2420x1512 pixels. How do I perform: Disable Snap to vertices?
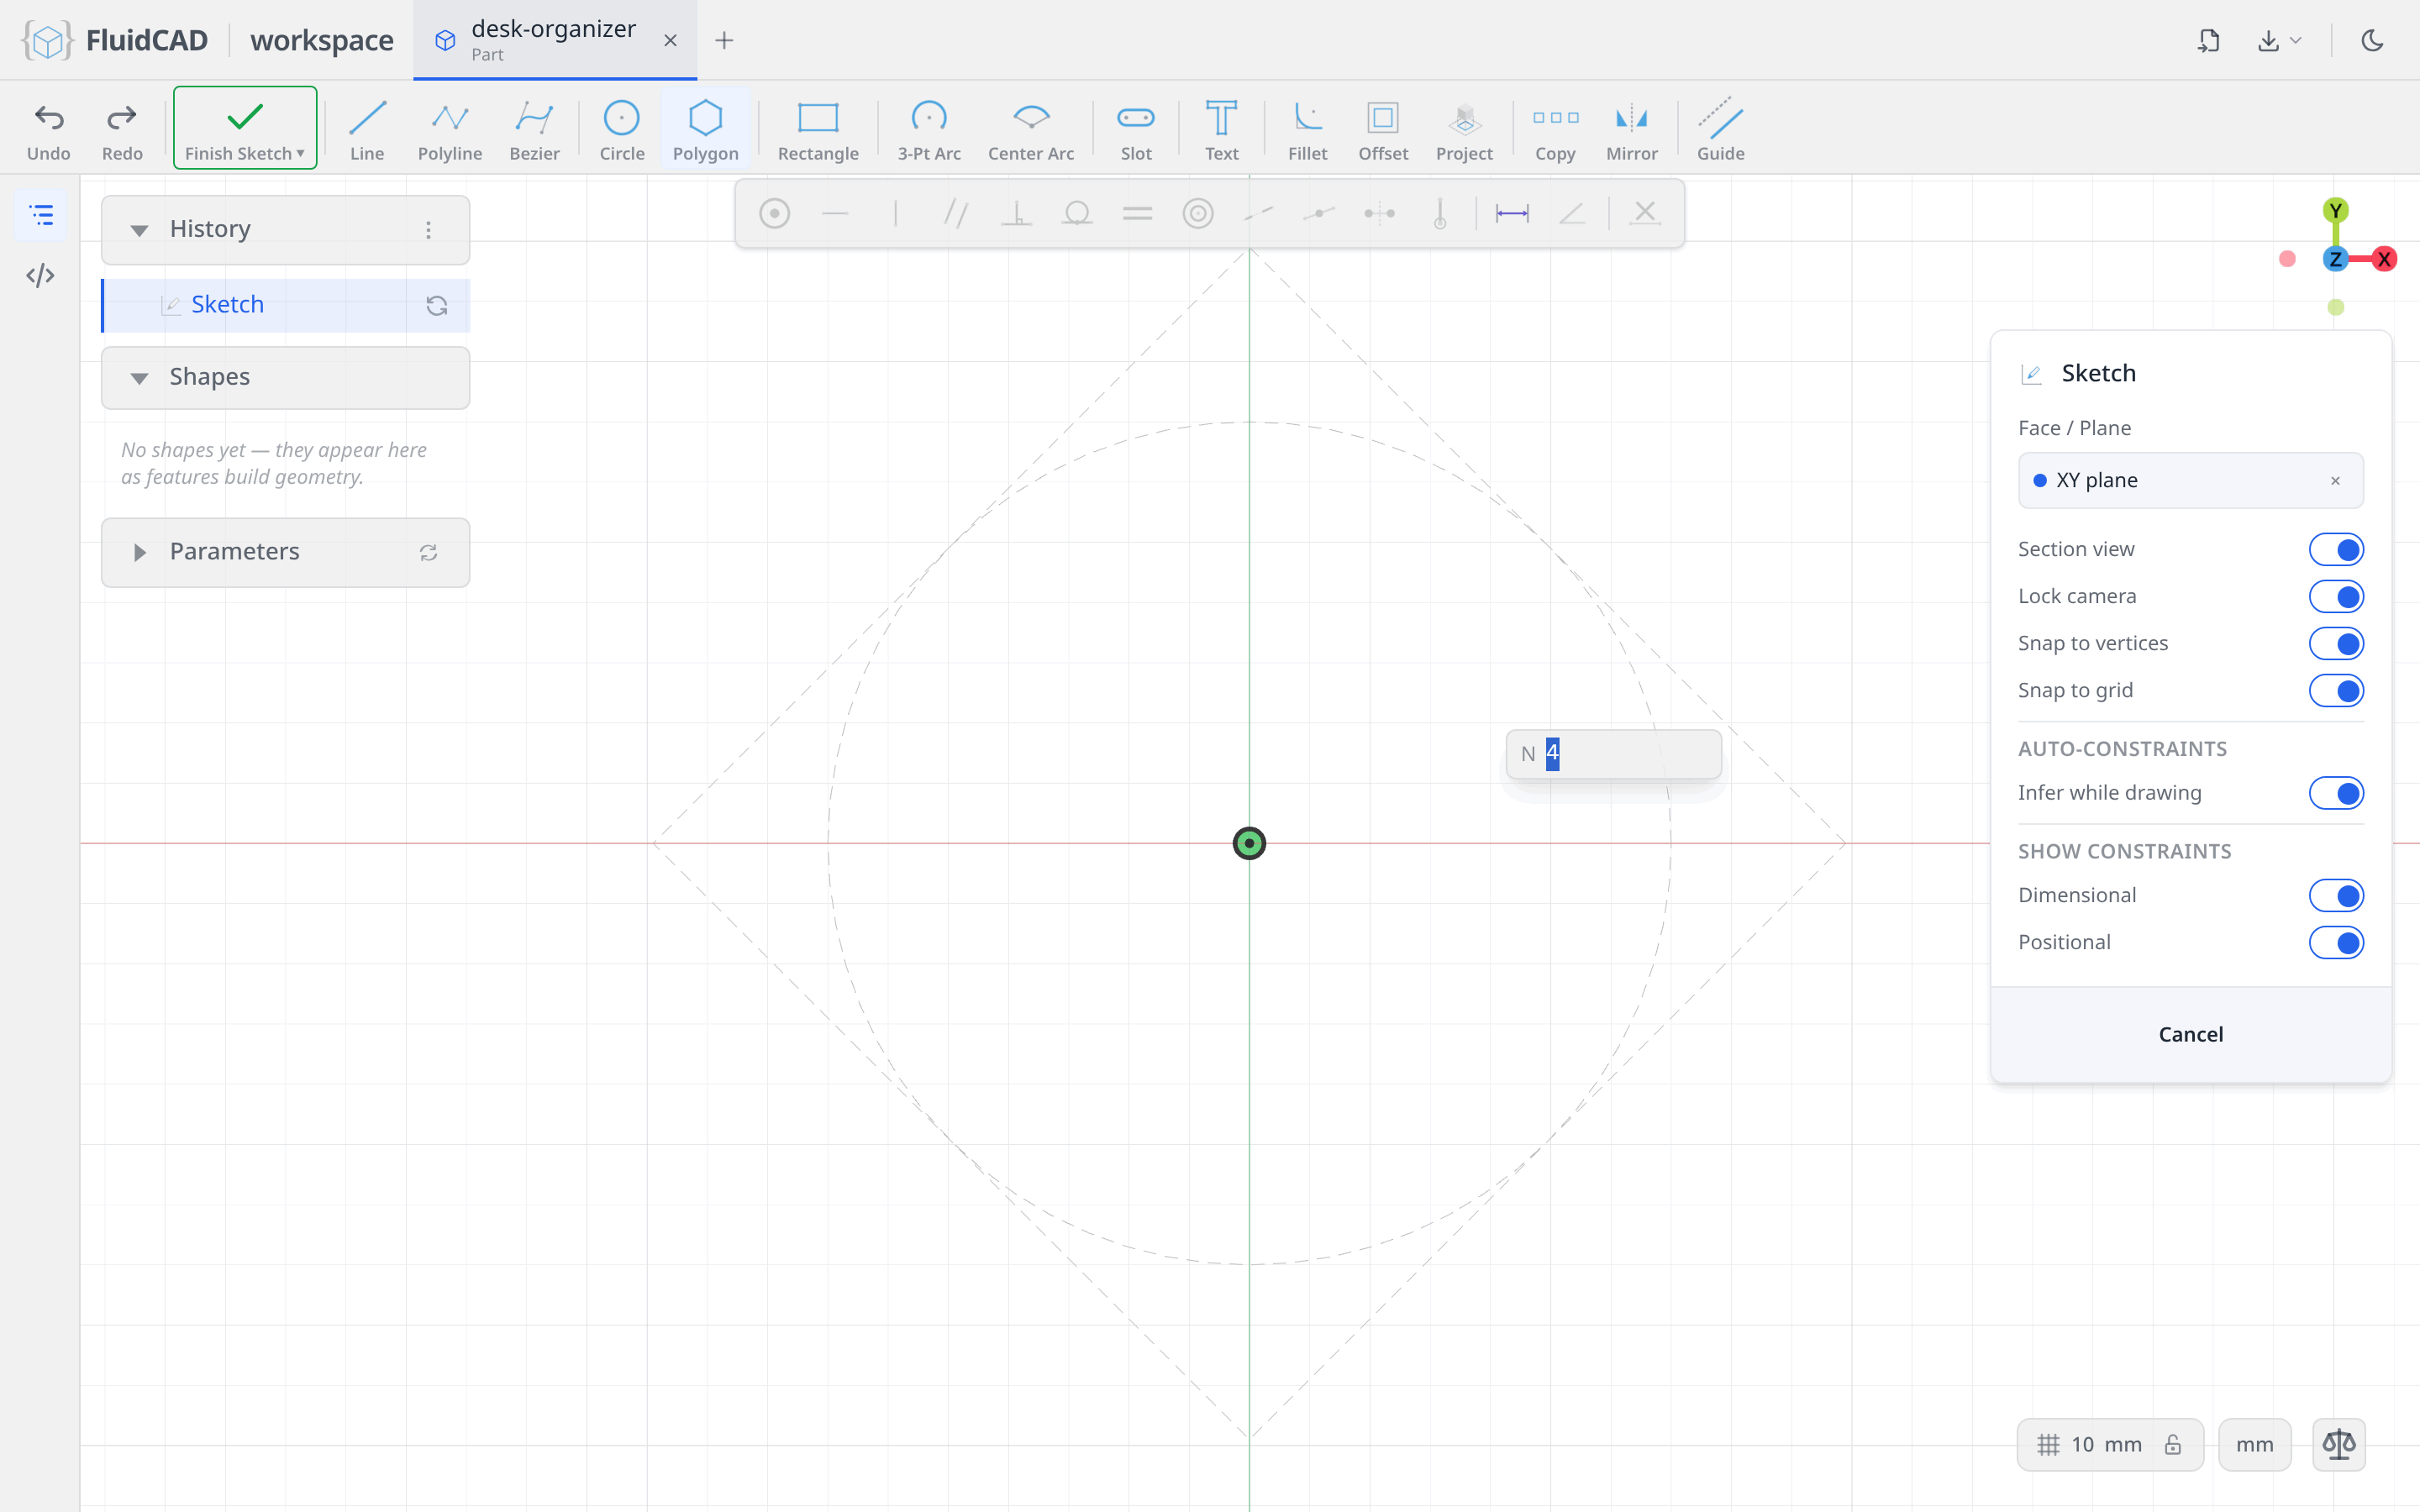(2336, 643)
